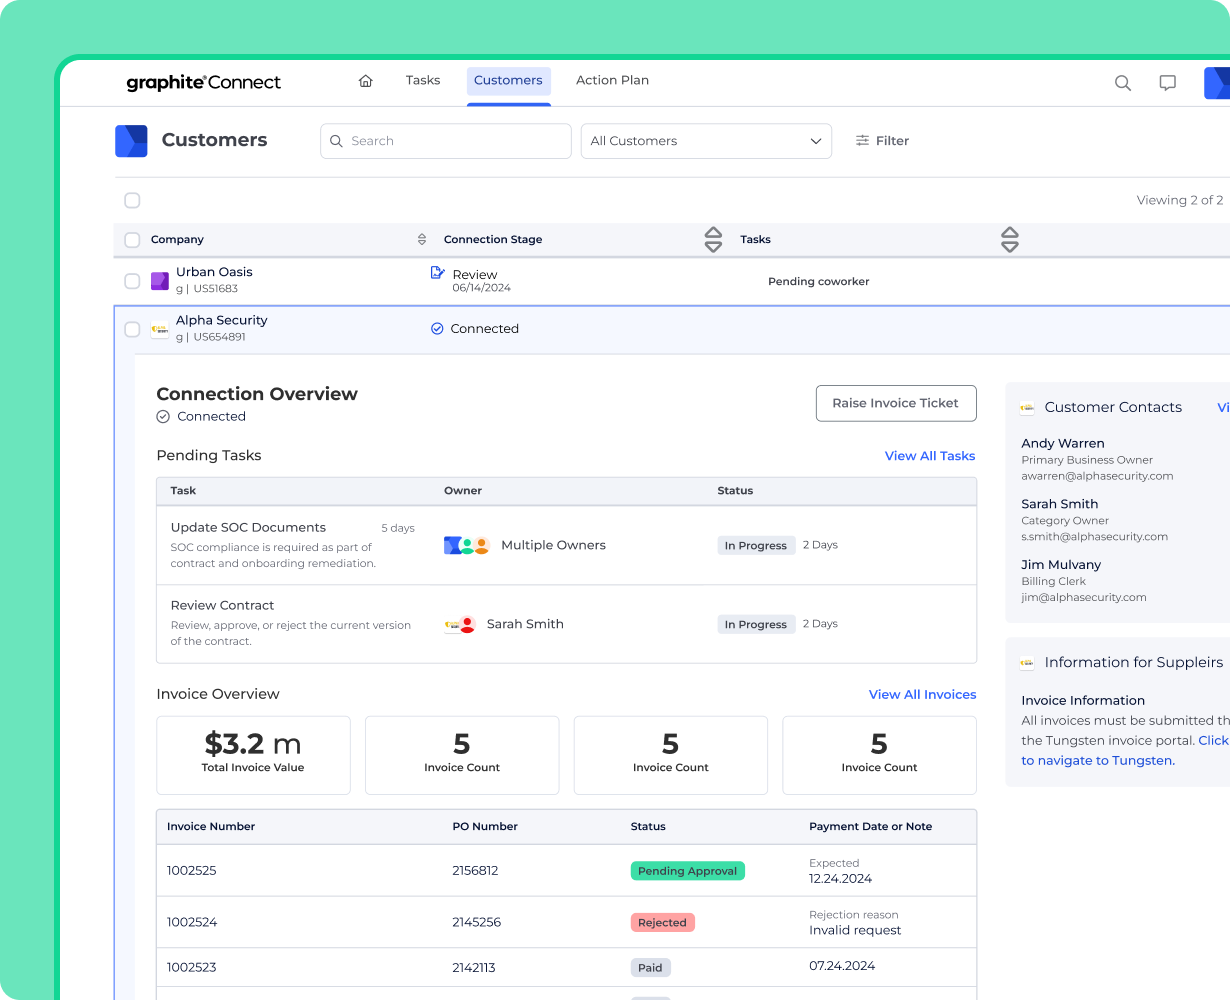Click the blue Customers page logo icon
Image resolution: width=1230 pixels, height=1000 pixels.
(131, 141)
